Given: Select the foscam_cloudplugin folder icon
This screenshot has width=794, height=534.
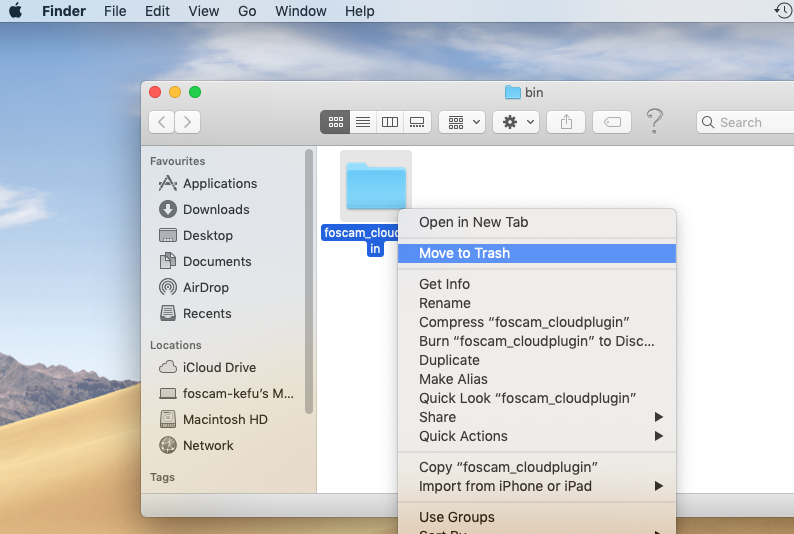Looking at the screenshot, I should 376,186.
